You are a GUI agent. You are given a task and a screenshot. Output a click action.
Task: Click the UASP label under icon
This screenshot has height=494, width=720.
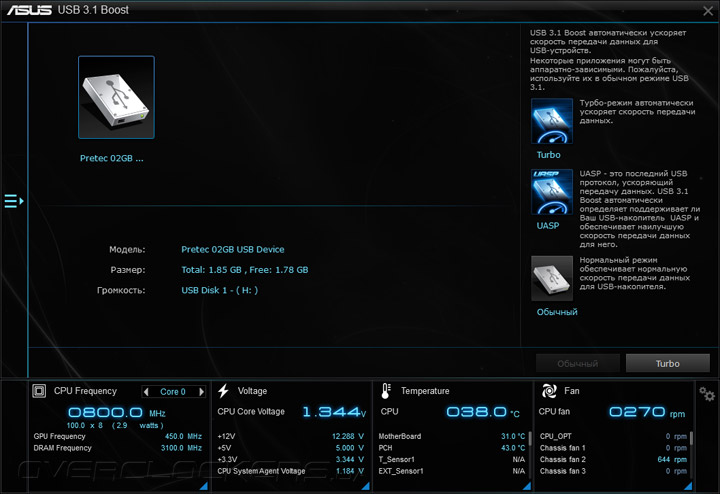548,225
